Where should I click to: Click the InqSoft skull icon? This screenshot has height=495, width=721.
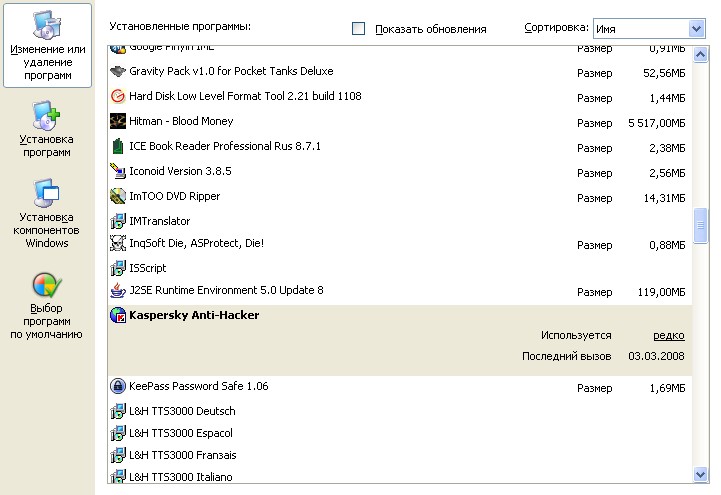pos(118,243)
